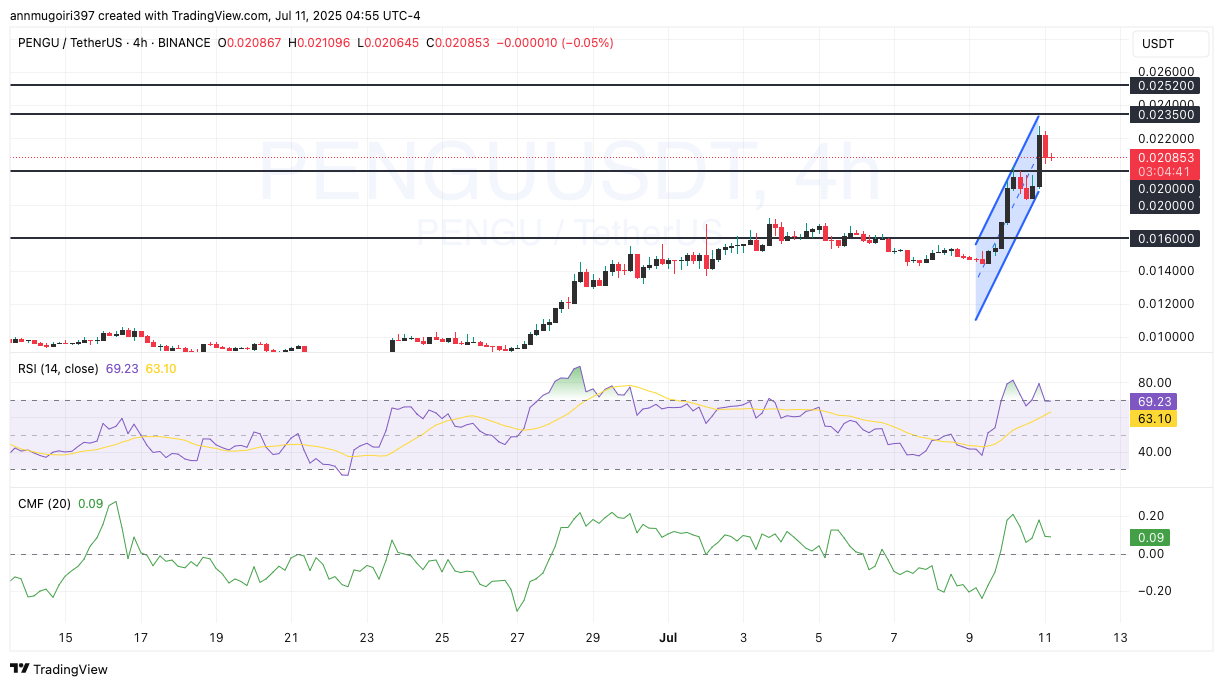This screenshot has height=686, width=1223.
Task: Click the RSI (14, close) indicator label
Action: pyautogui.click(x=58, y=369)
